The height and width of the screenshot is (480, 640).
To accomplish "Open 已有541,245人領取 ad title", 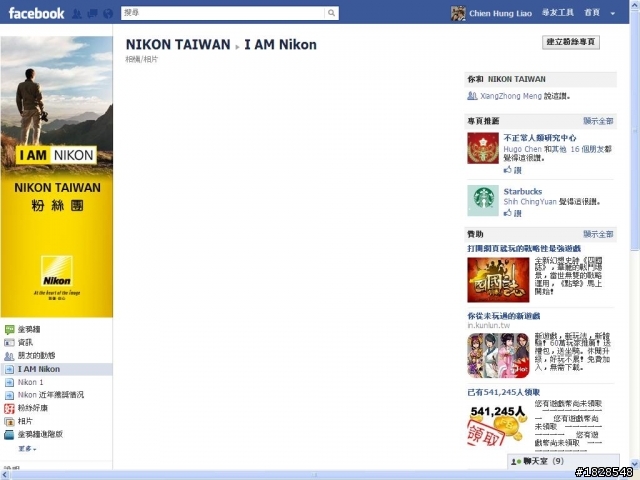I will coord(504,392).
